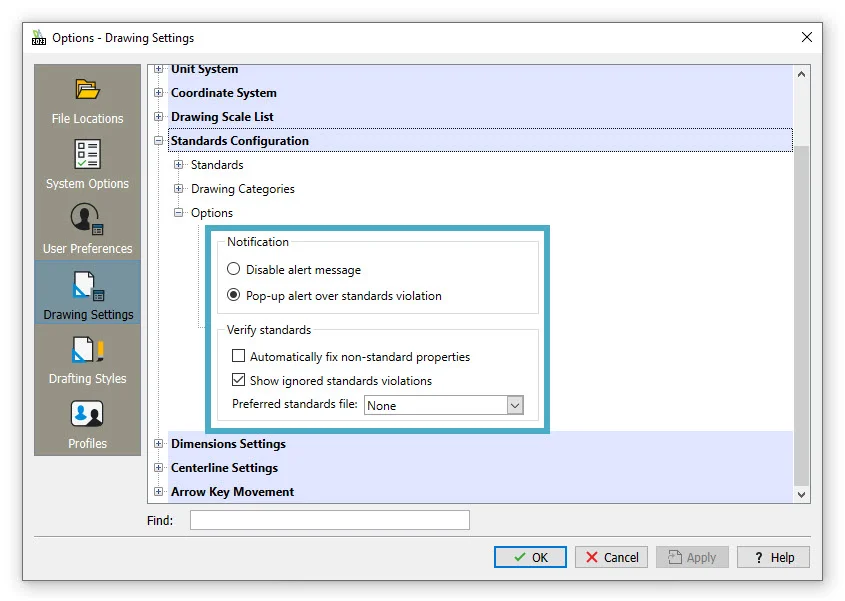Enable Automatically fix non-standard properties
The height and width of the screenshot is (601, 845).
point(238,356)
